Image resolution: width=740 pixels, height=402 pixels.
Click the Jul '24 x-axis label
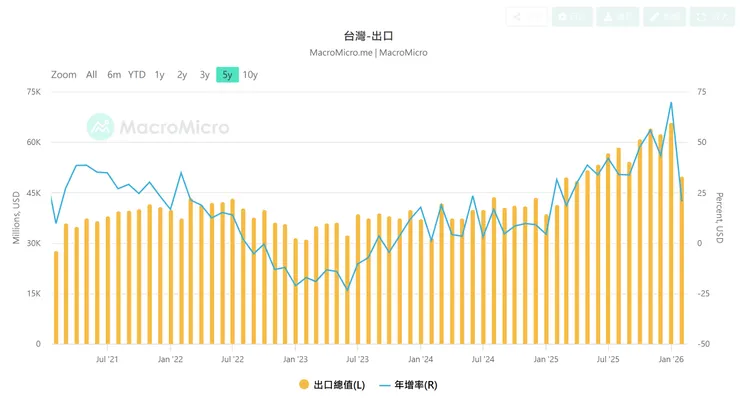click(x=483, y=359)
